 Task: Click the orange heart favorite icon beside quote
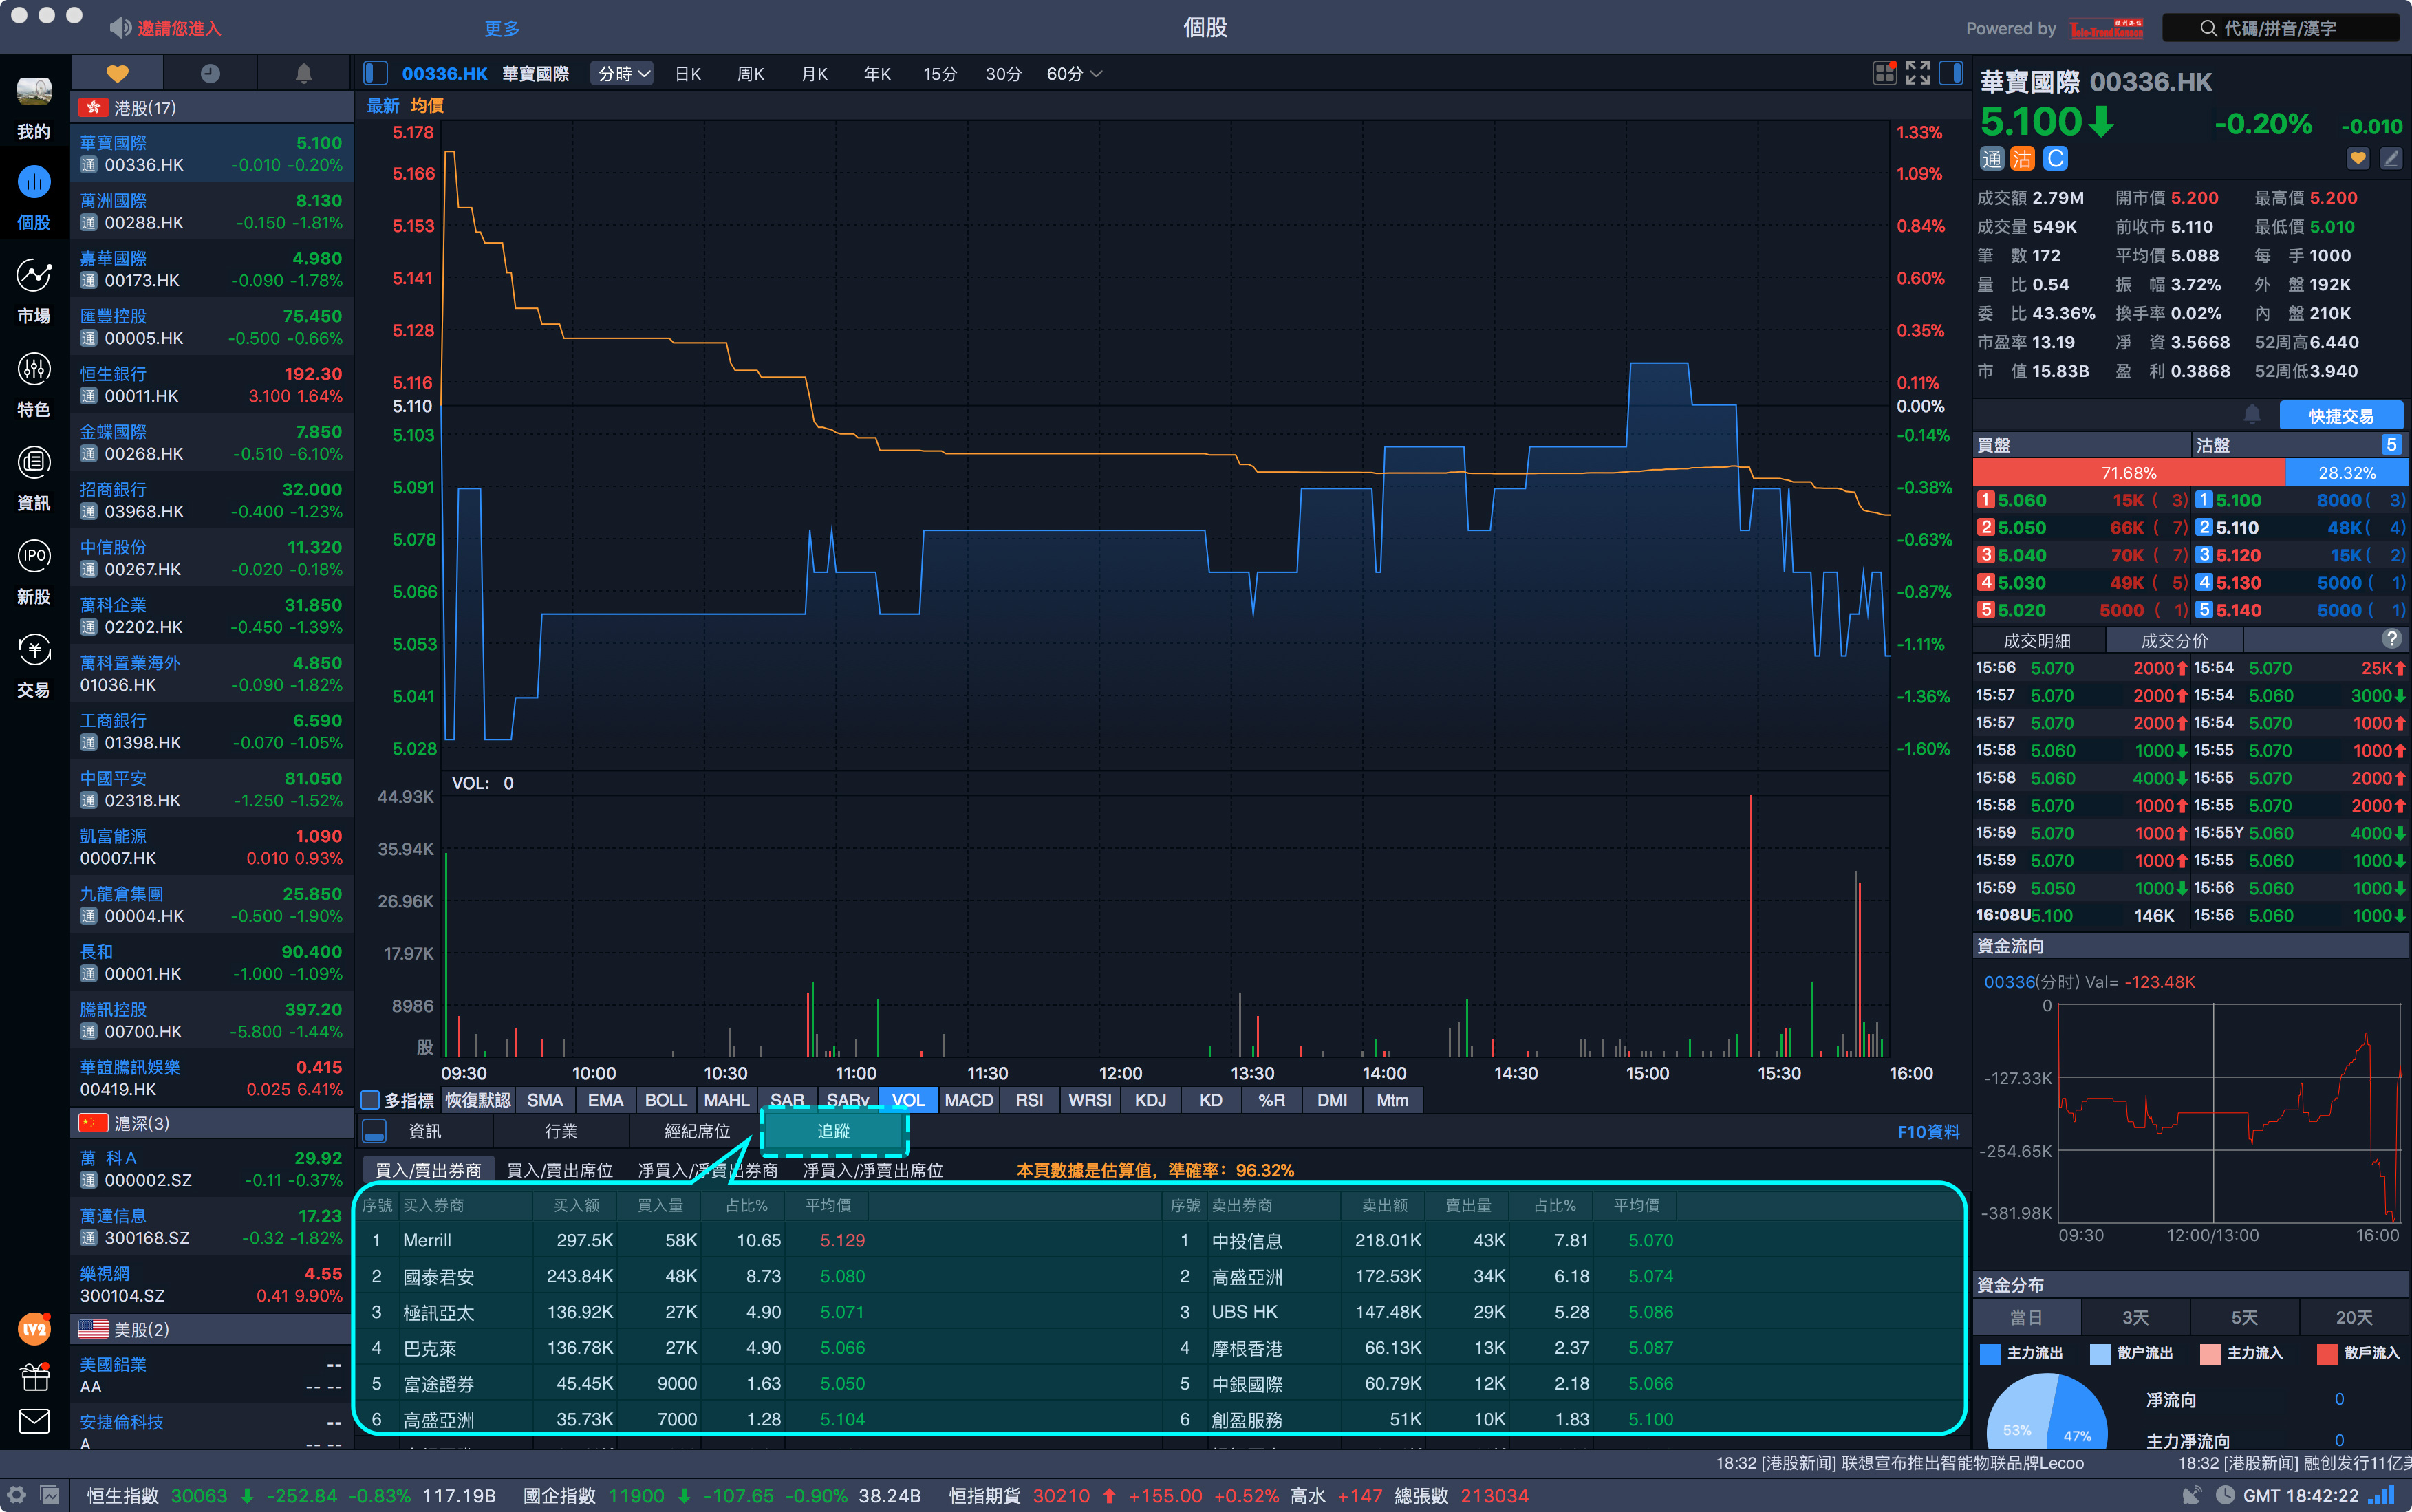(2358, 158)
